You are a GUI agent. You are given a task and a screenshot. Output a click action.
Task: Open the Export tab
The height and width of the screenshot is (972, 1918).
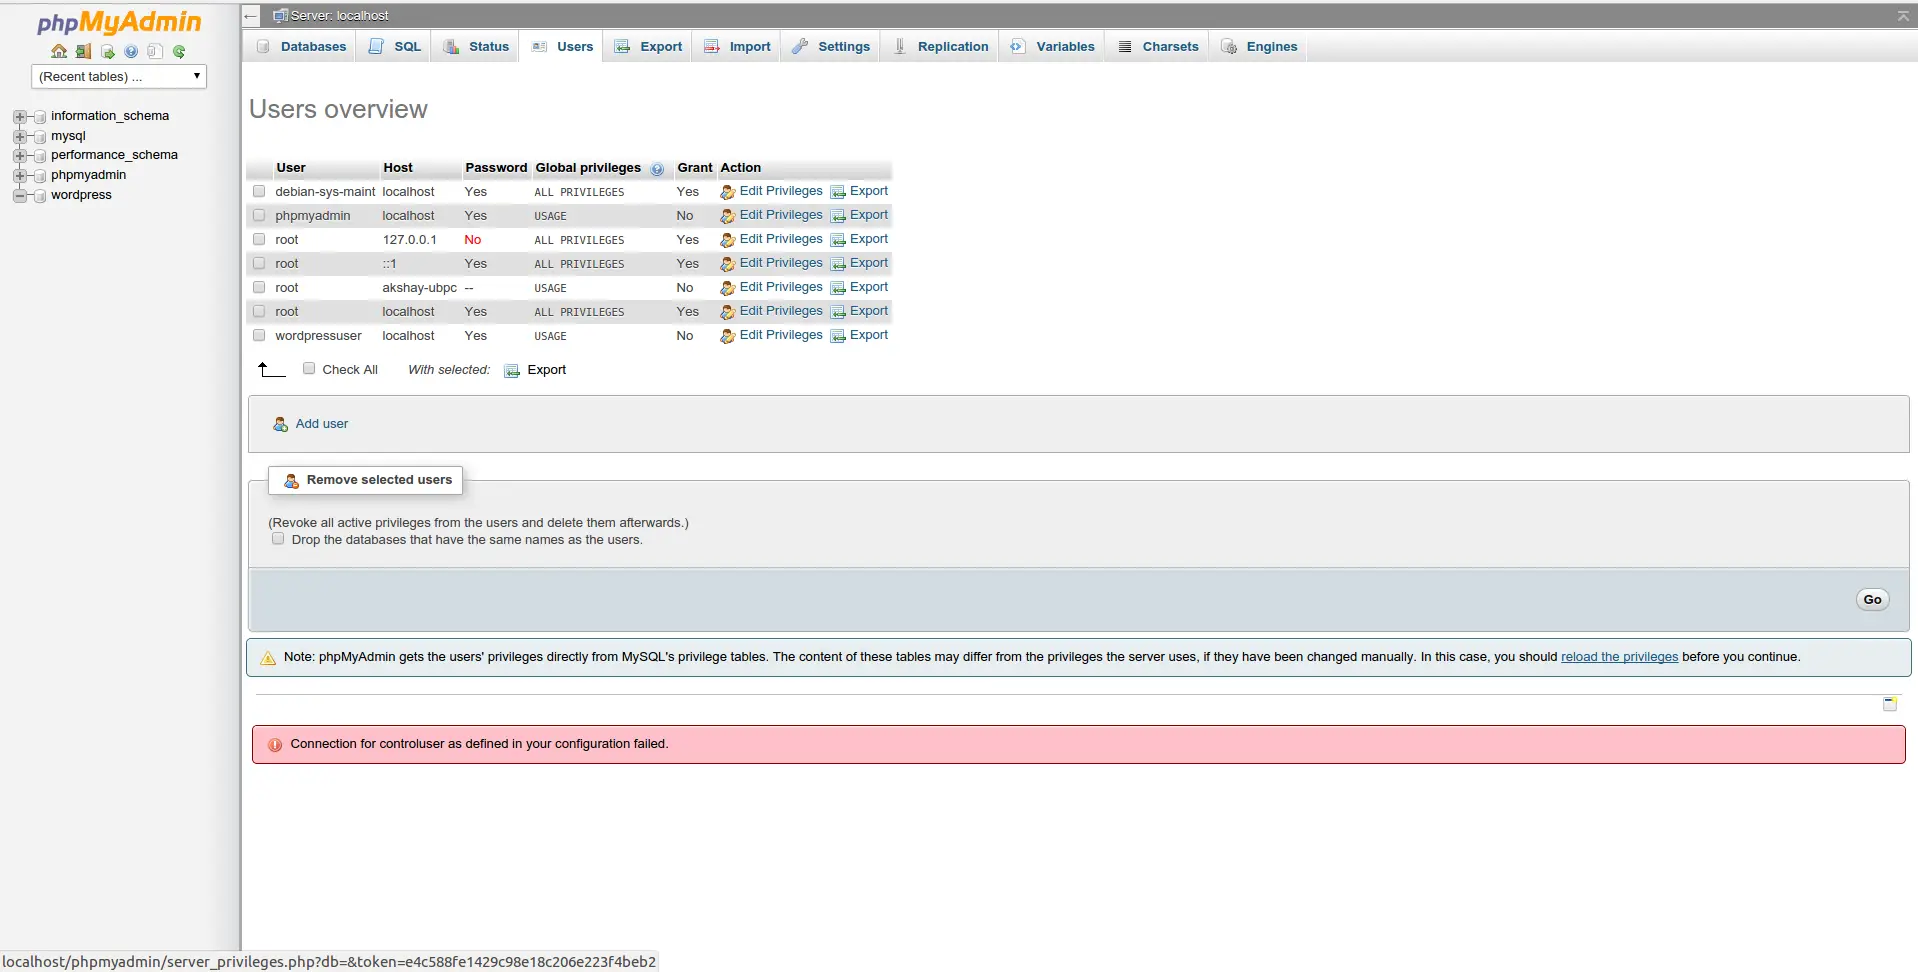648,47
